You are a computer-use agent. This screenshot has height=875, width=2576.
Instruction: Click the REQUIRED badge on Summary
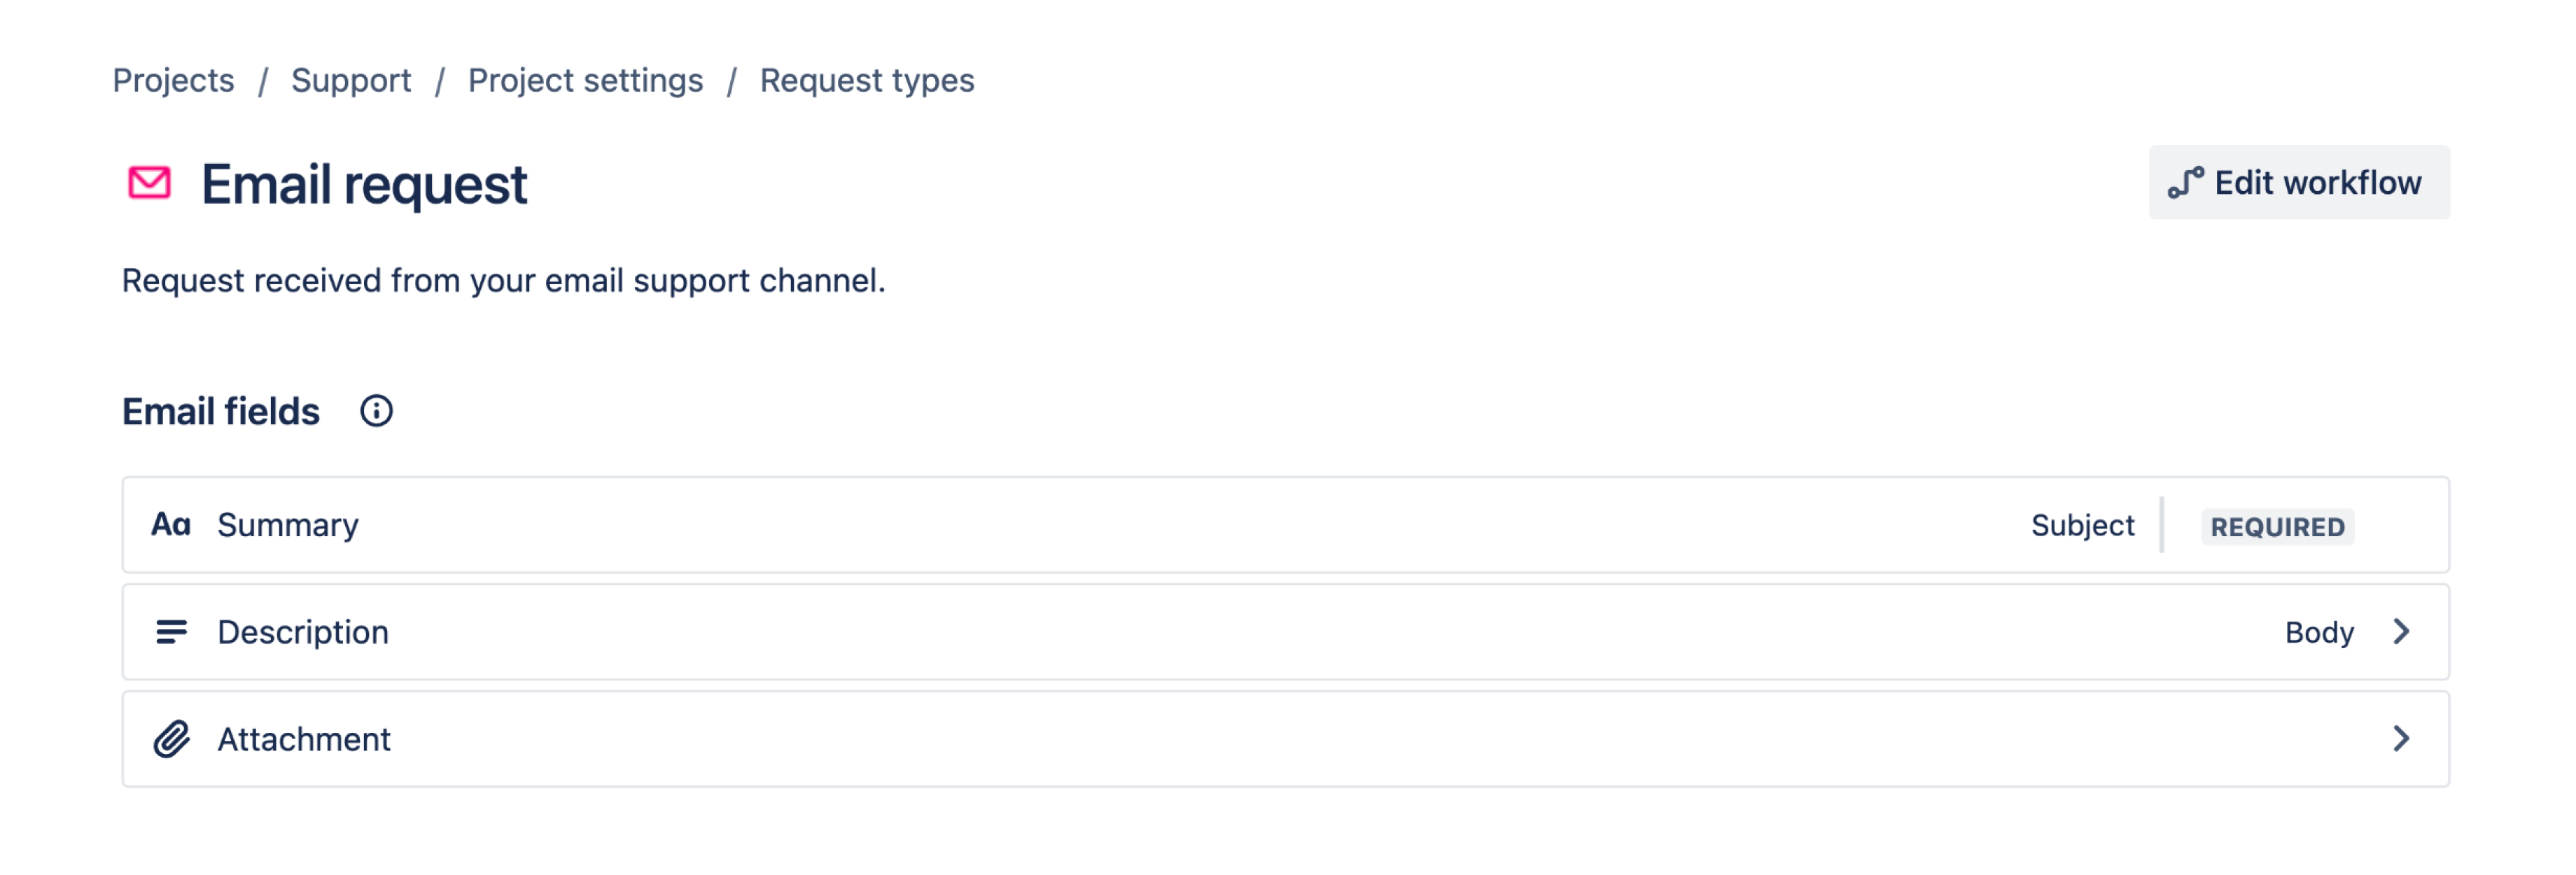point(2278,526)
